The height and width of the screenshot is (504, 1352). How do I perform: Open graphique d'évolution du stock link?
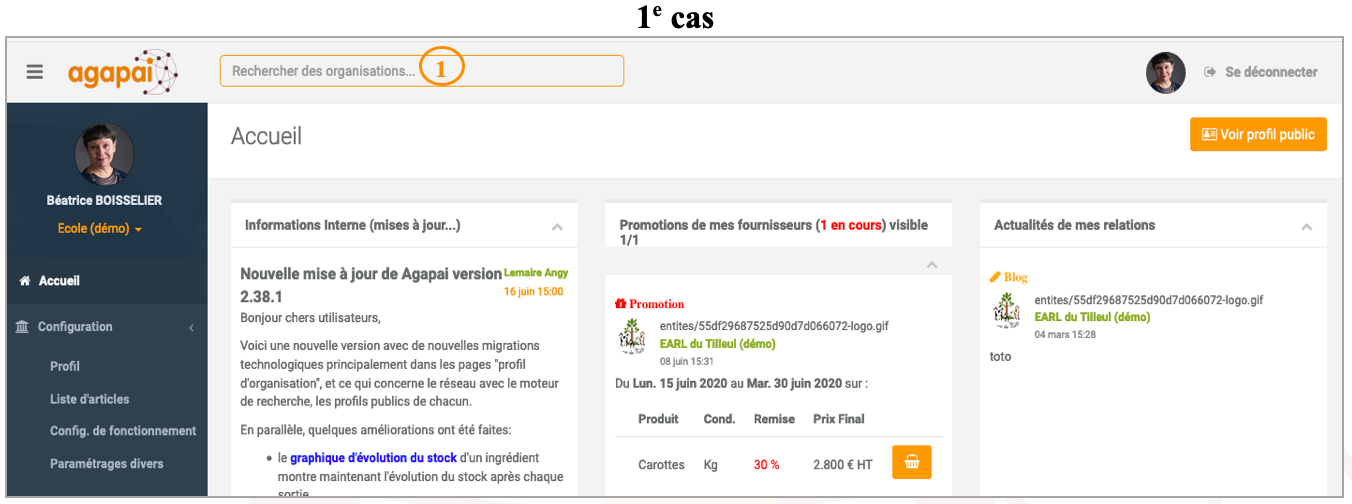(373, 458)
